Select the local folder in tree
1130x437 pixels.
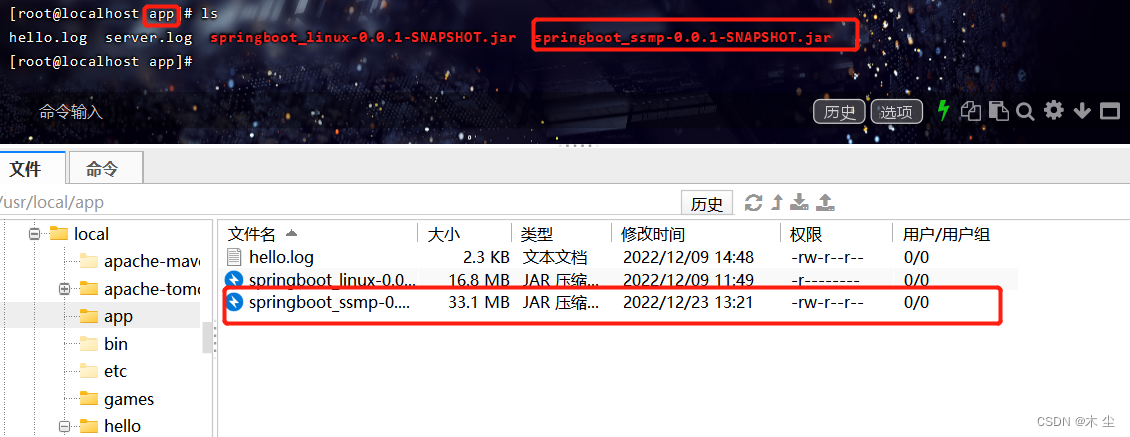point(91,234)
